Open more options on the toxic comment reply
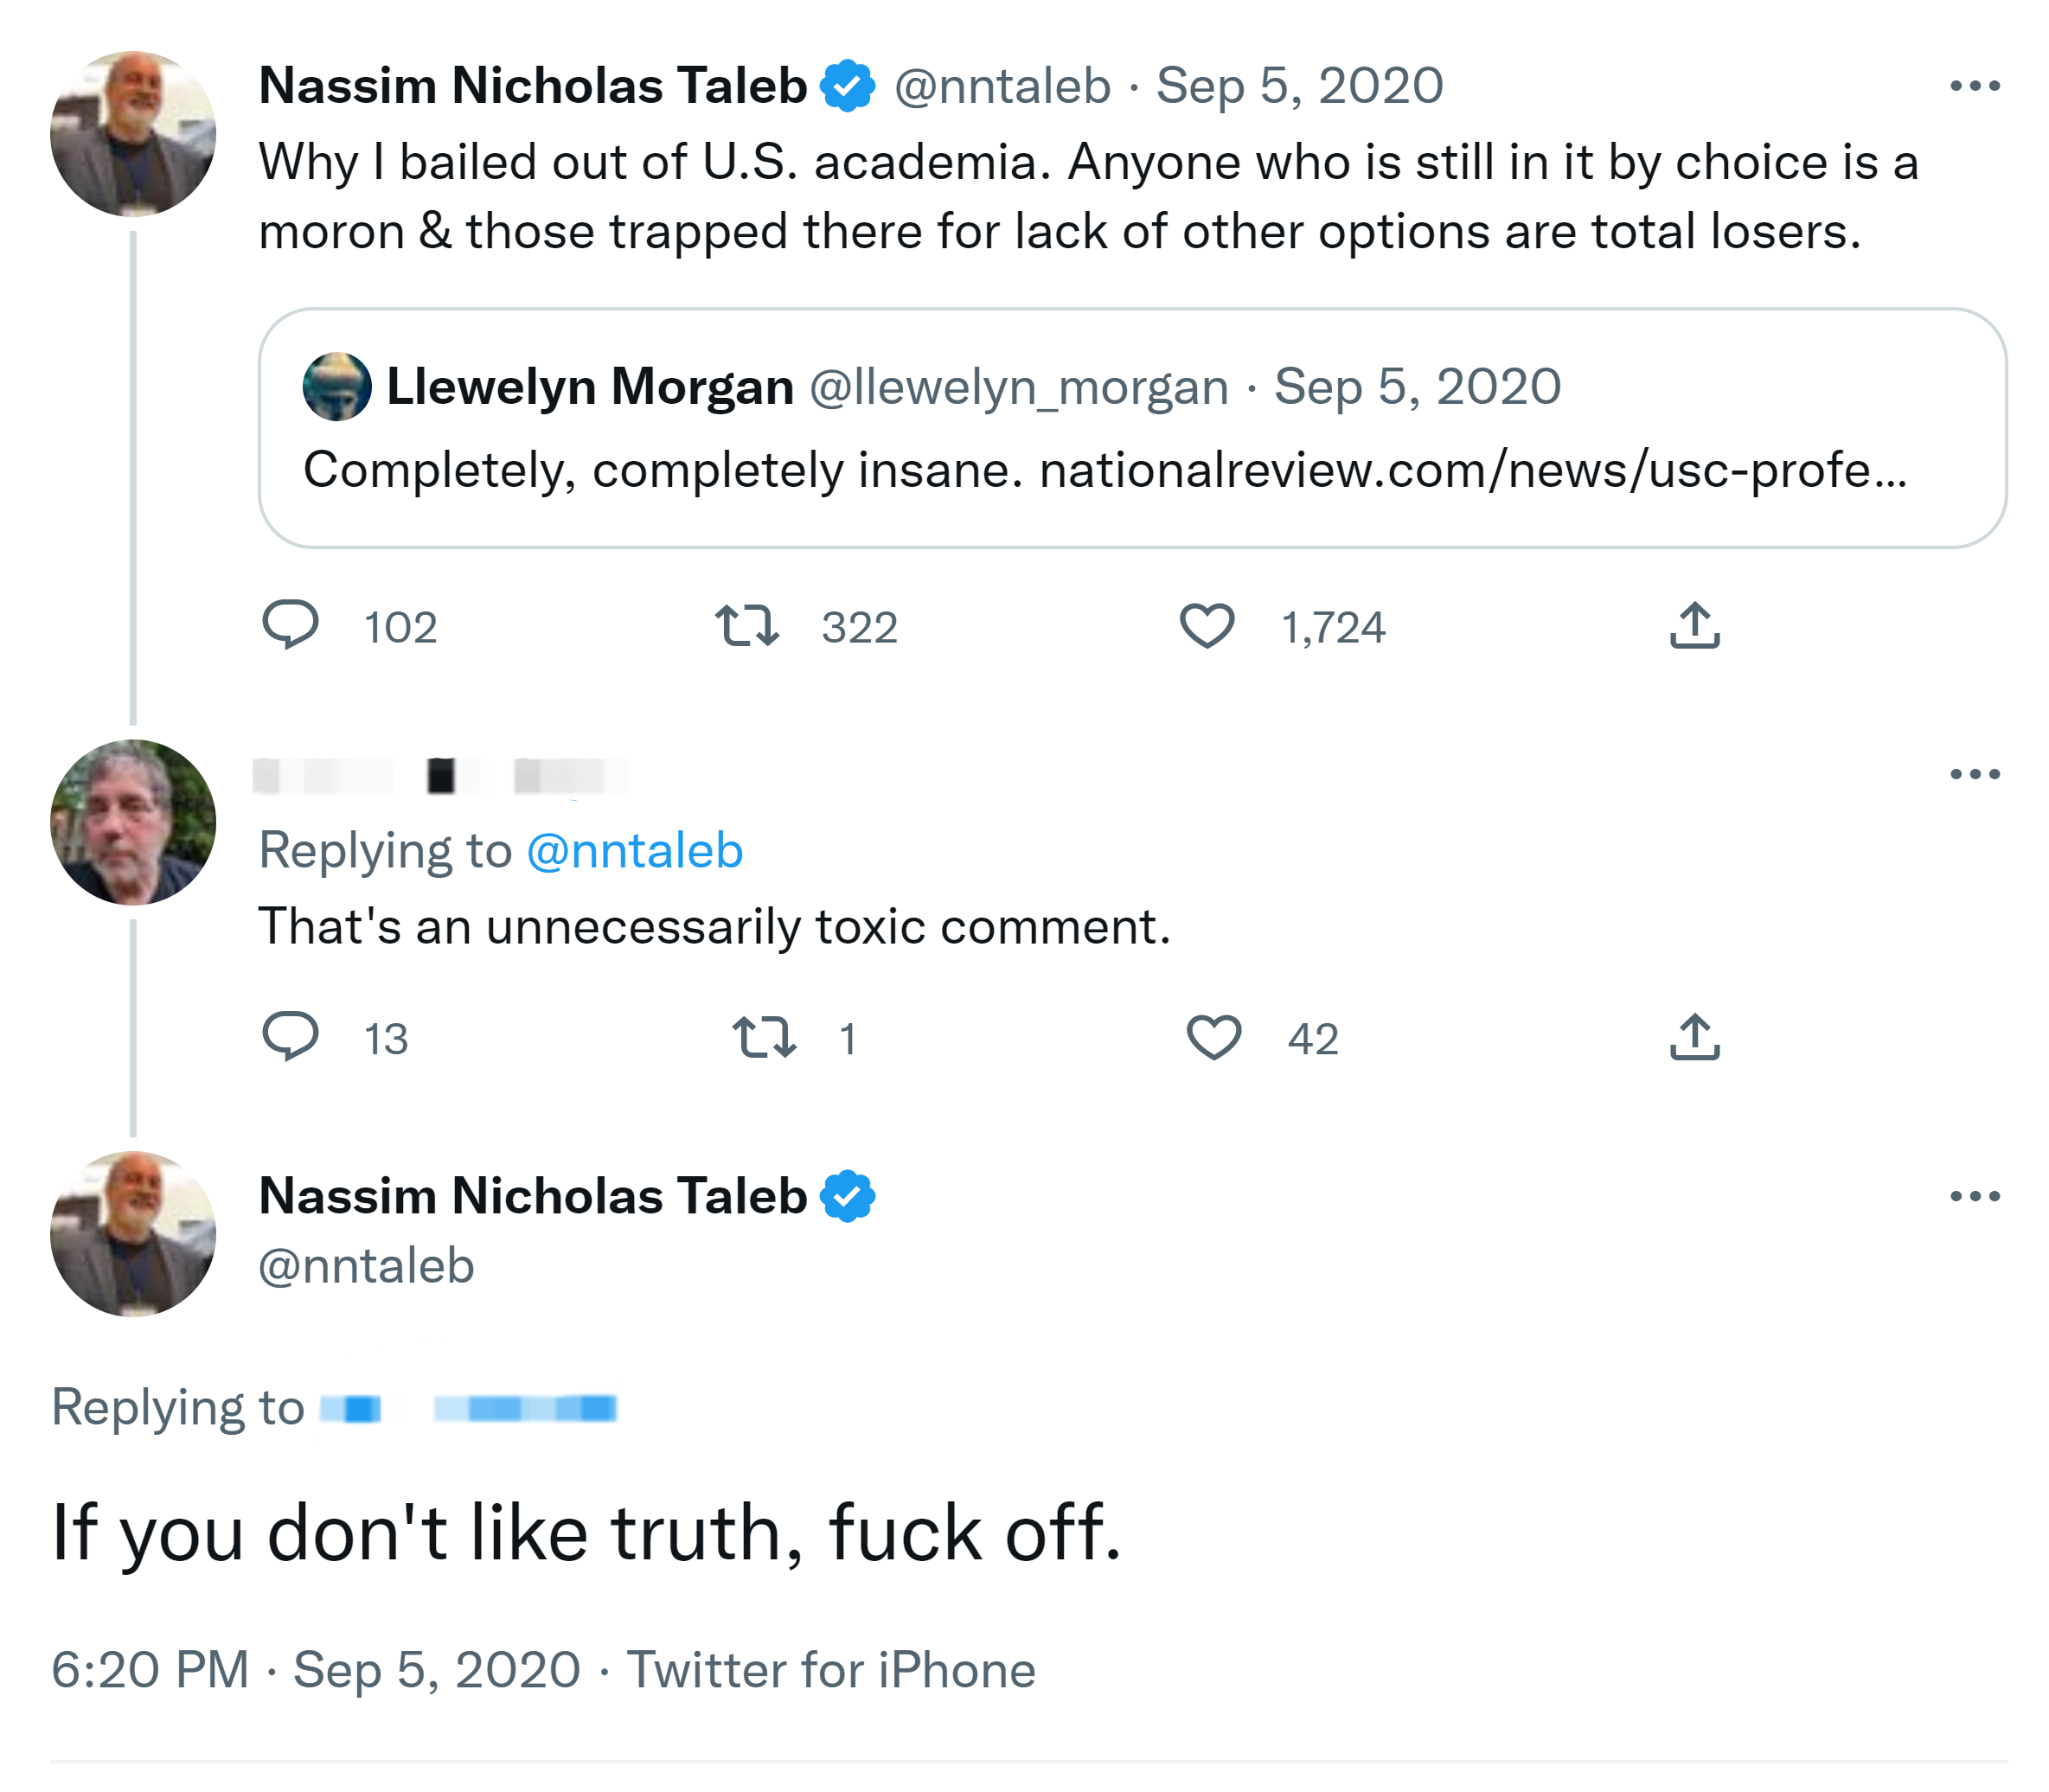2049x1792 pixels. pos(1974,774)
